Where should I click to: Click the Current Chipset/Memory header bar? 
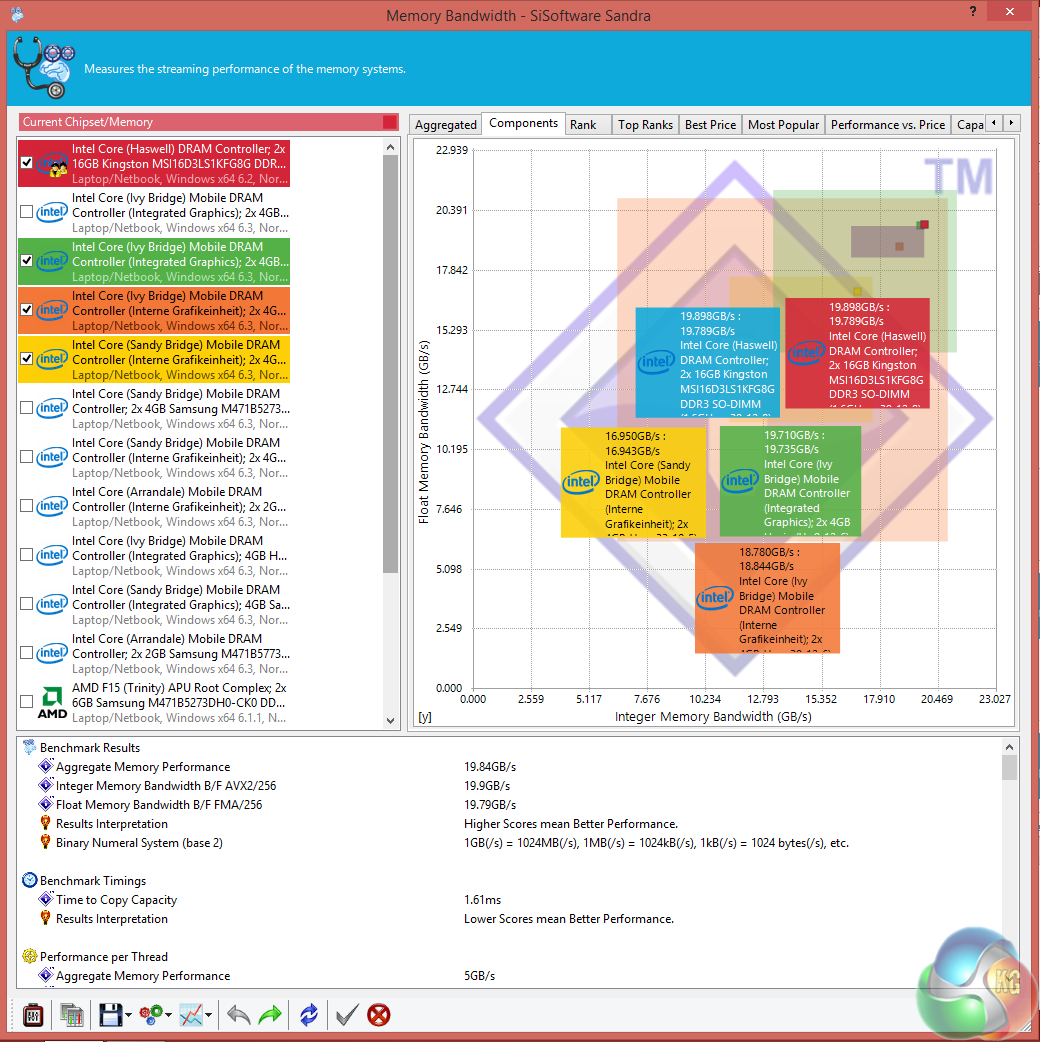coord(209,122)
